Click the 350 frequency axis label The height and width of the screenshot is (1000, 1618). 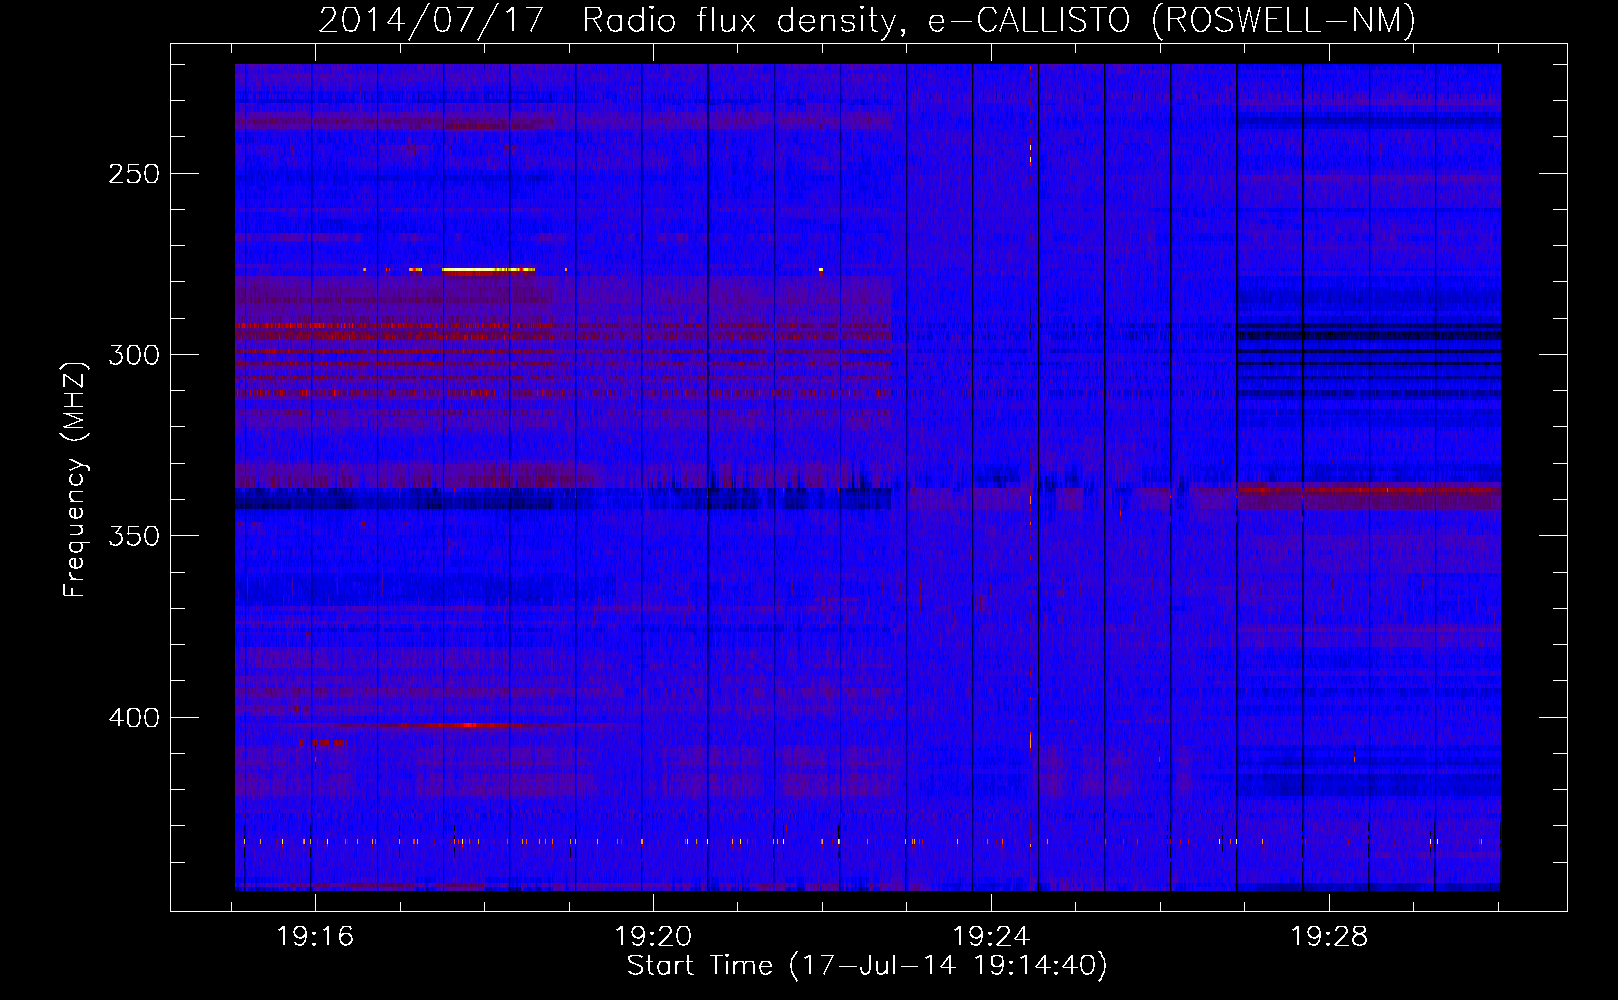coord(134,536)
